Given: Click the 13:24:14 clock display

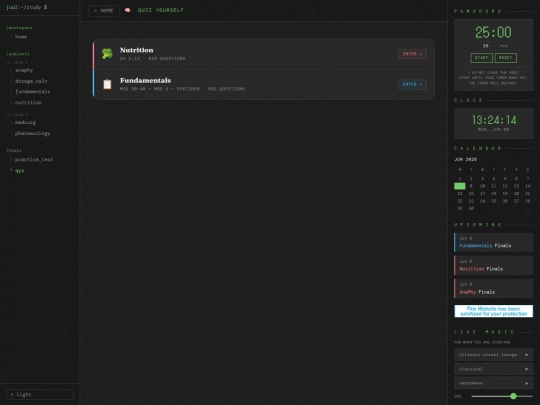Looking at the screenshot, I should coord(494,120).
